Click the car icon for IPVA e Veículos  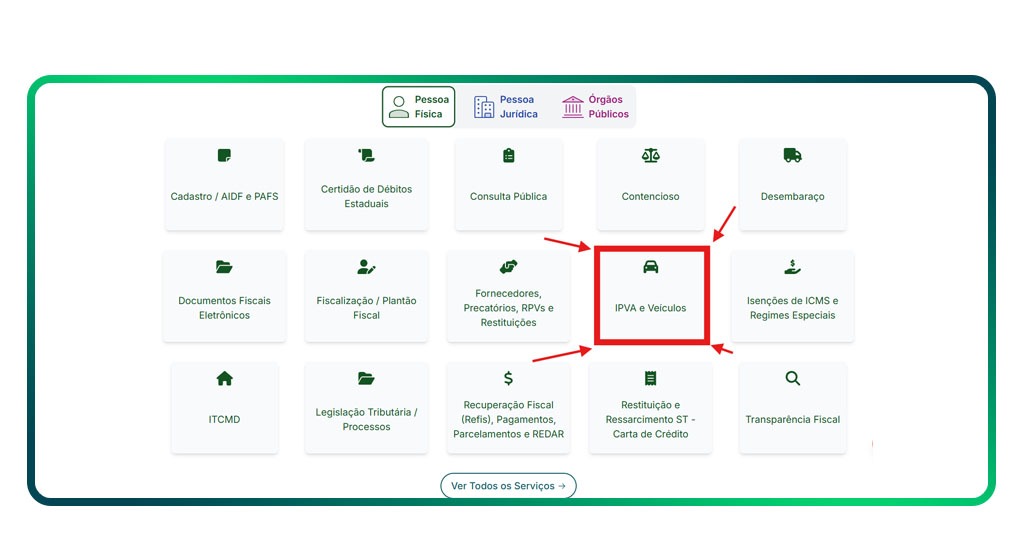(x=651, y=267)
